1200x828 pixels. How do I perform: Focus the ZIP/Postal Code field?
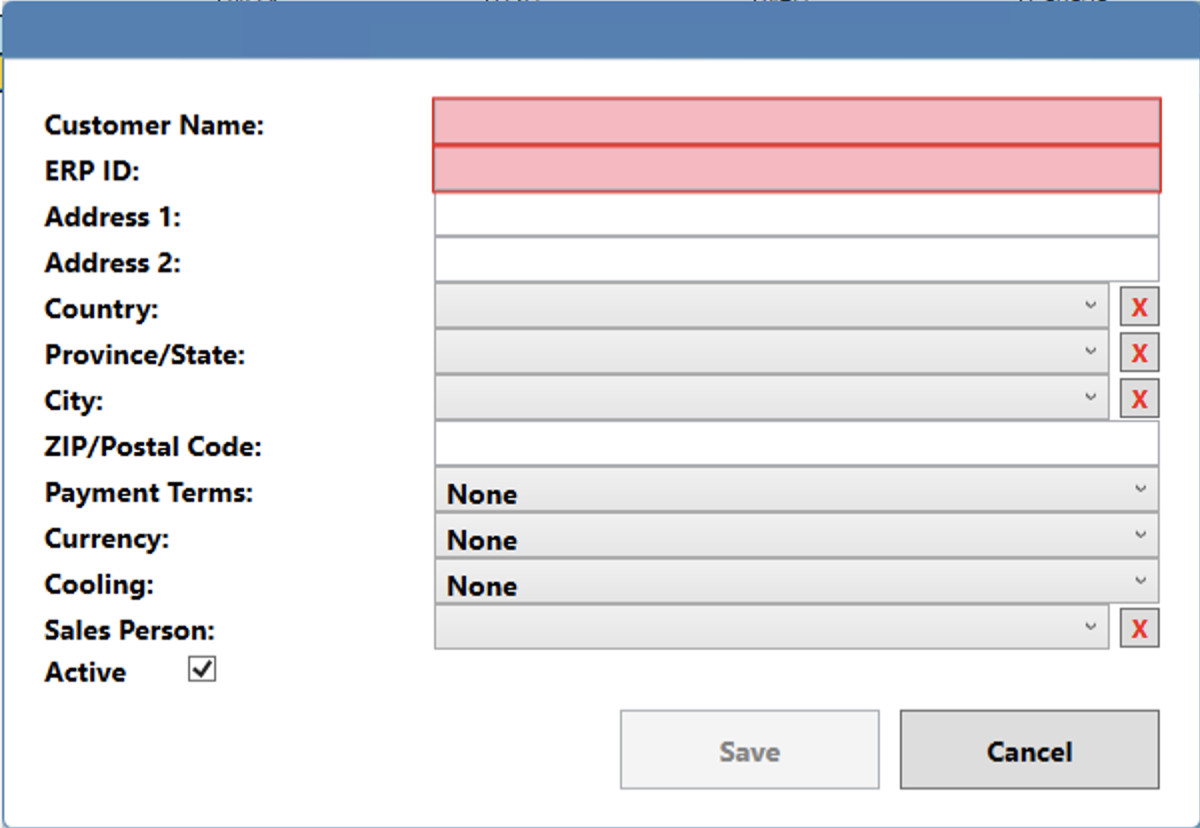[796, 444]
